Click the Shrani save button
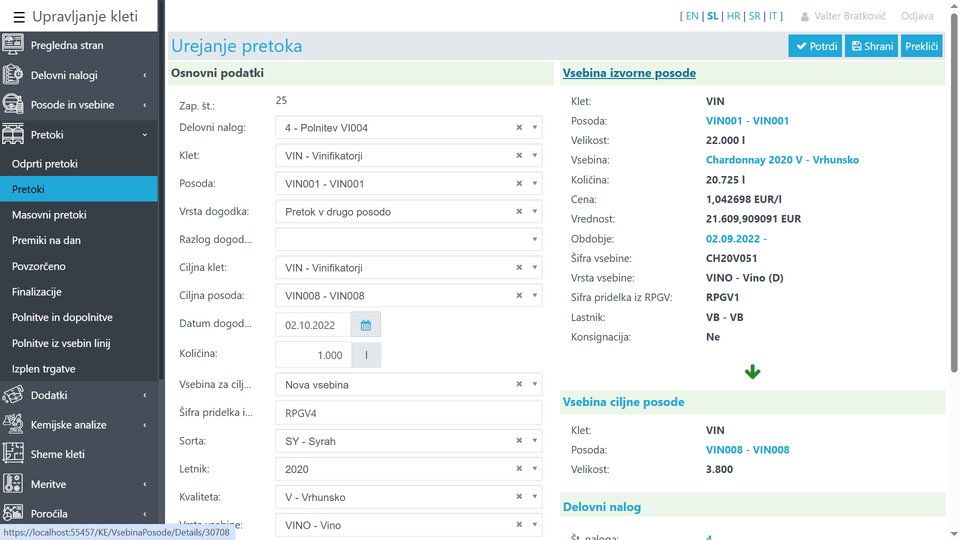The height and width of the screenshot is (540, 960). 871,46
